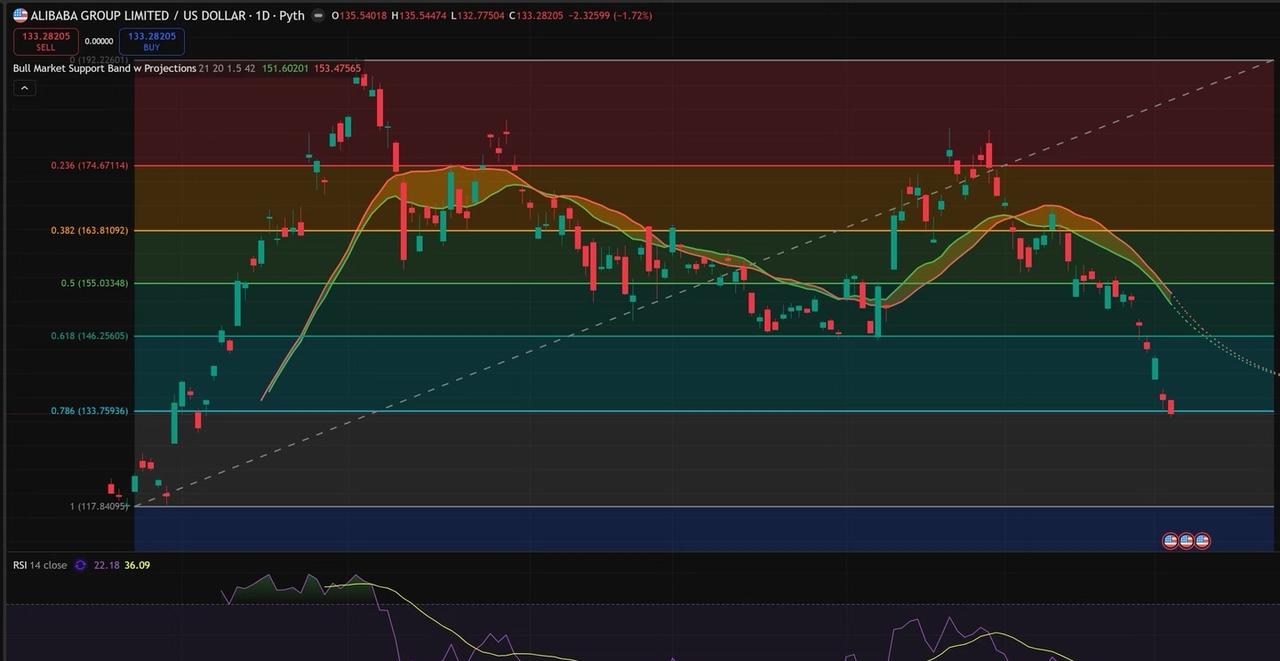Click the open price O135.54018
Image resolution: width=1280 pixels, height=661 pixels.
click(359, 16)
